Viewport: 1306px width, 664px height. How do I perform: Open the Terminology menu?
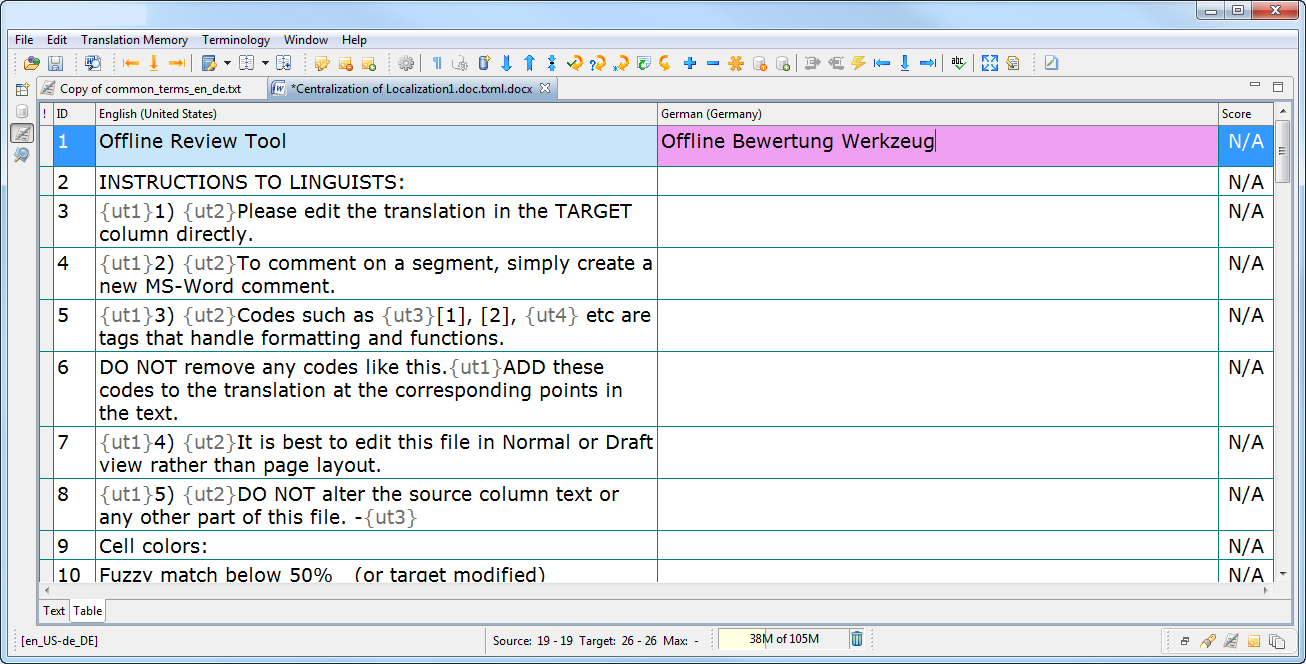(x=236, y=40)
